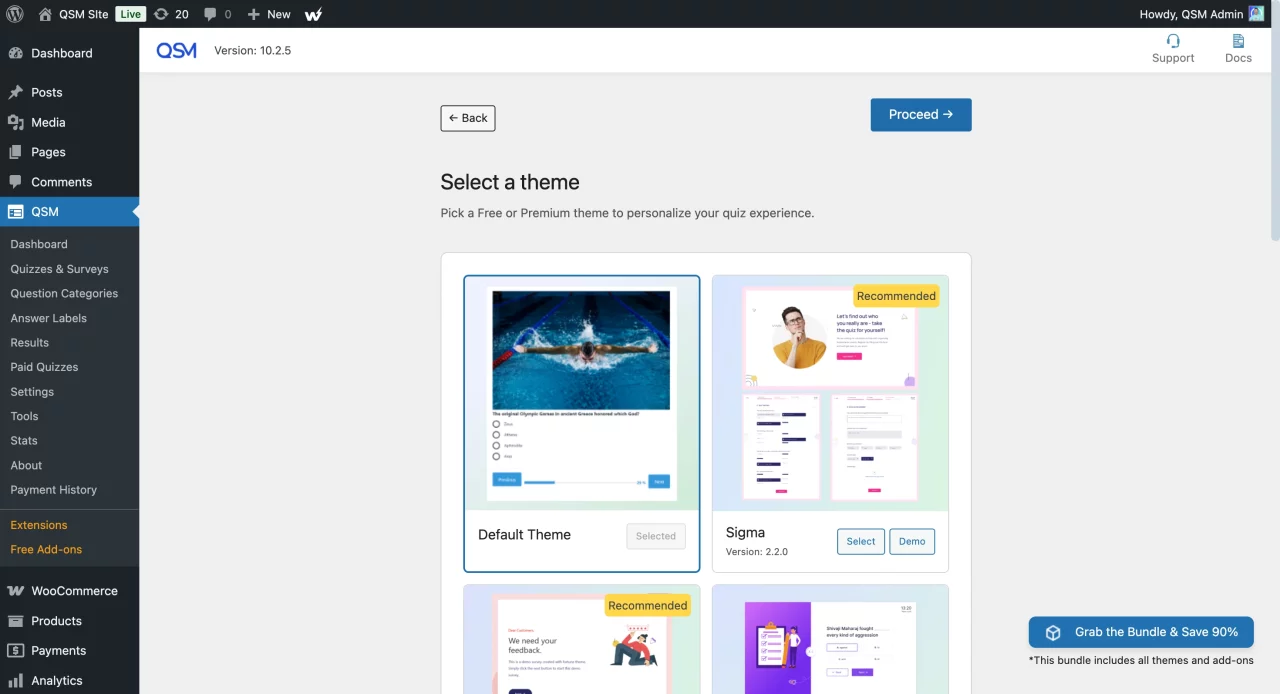The height and width of the screenshot is (694, 1280).
Task: Go back using the Back button
Action: (468, 118)
